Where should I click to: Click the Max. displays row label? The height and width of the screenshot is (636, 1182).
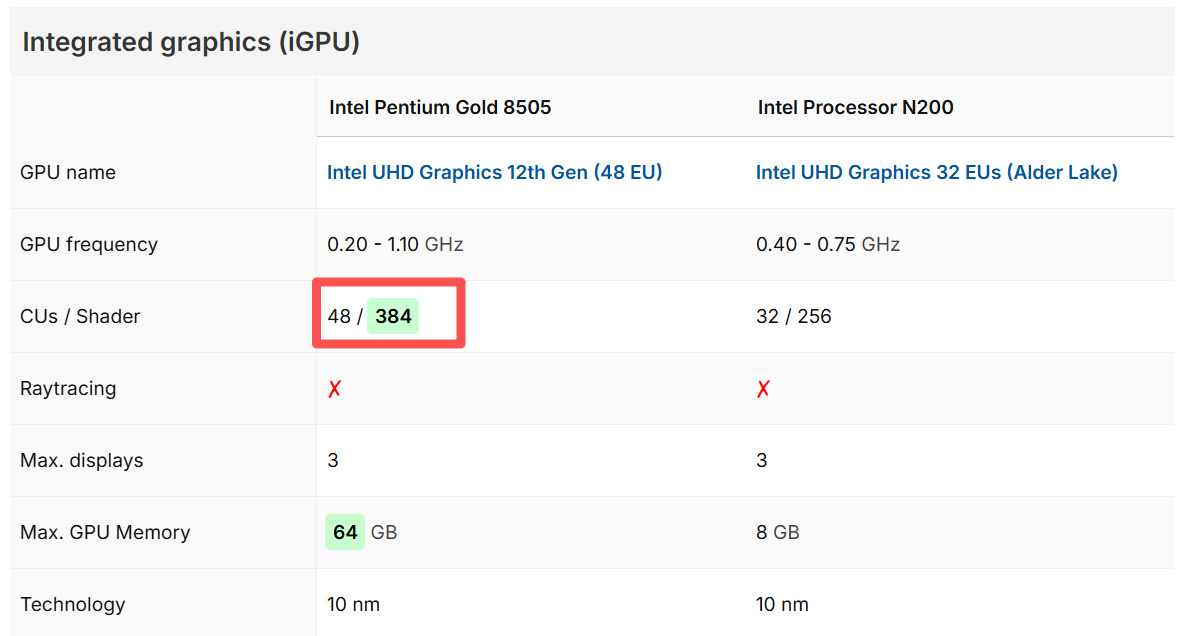[x=81, y=460]
